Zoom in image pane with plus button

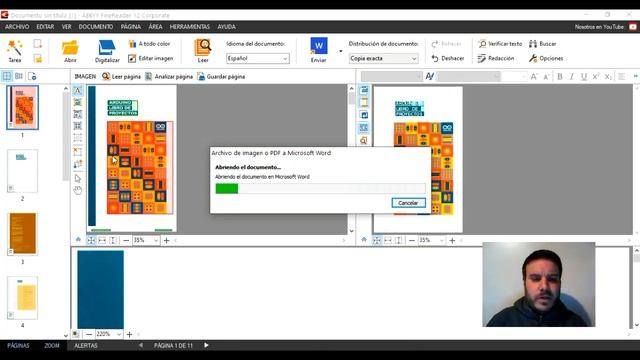pyautogui.click(x=166, y=240)
